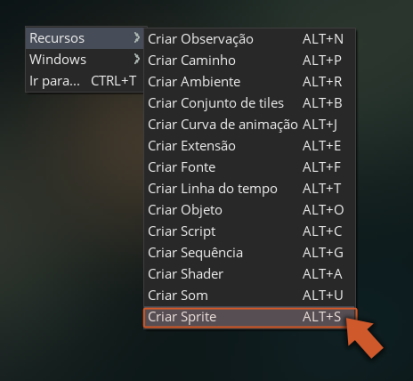Select Criar Curva de animação
Viewport: 413px width, 381px height.
click(250, 124)
